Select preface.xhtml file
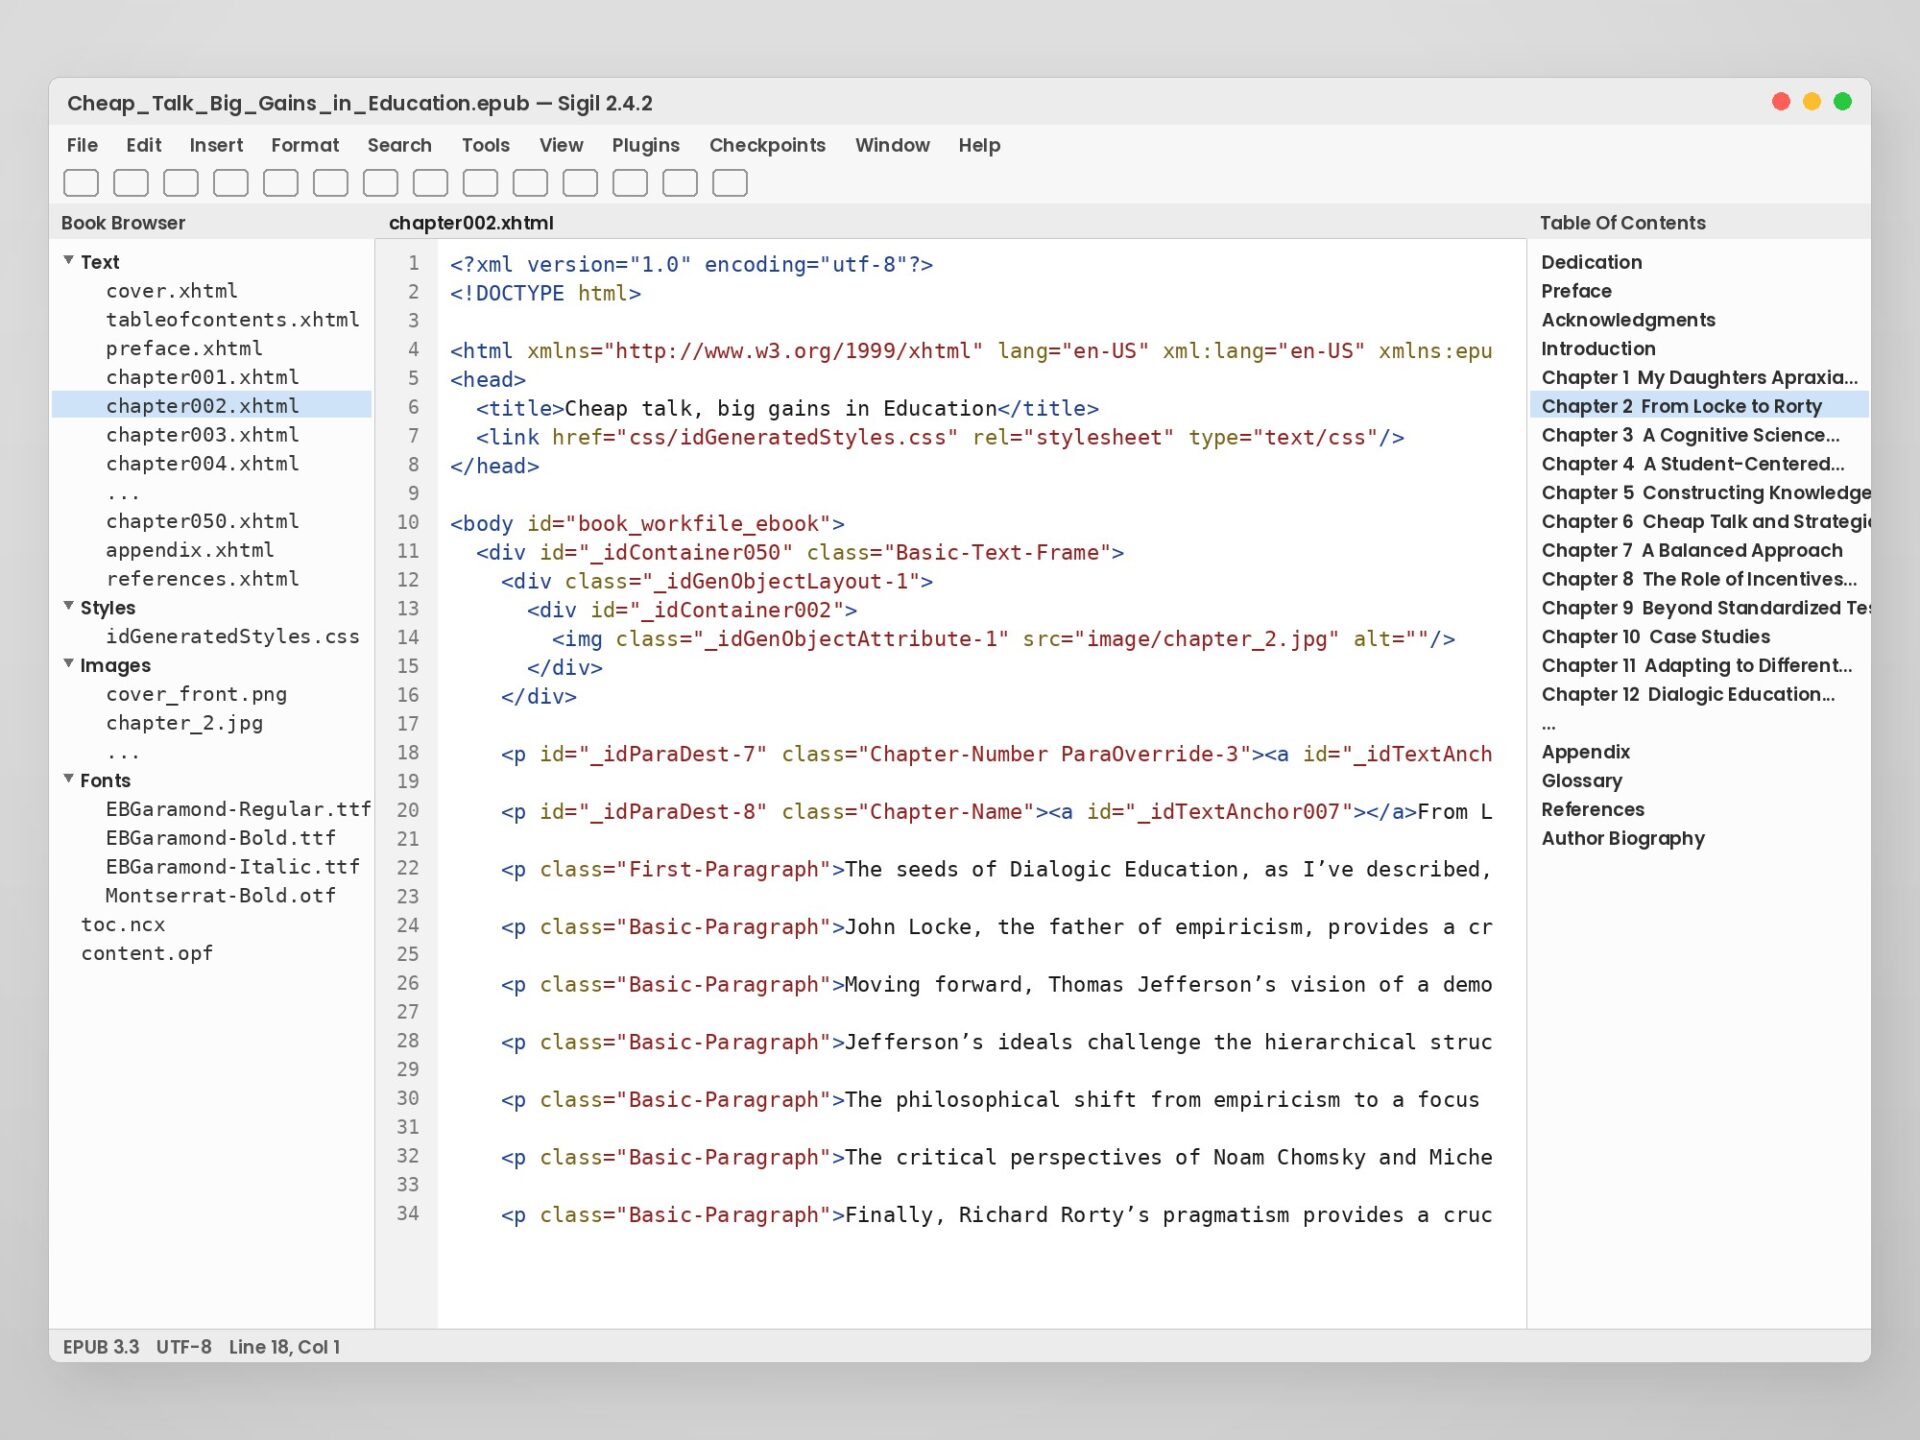This screenshot has width=1920, height=1440. click(x=184, y=349)
